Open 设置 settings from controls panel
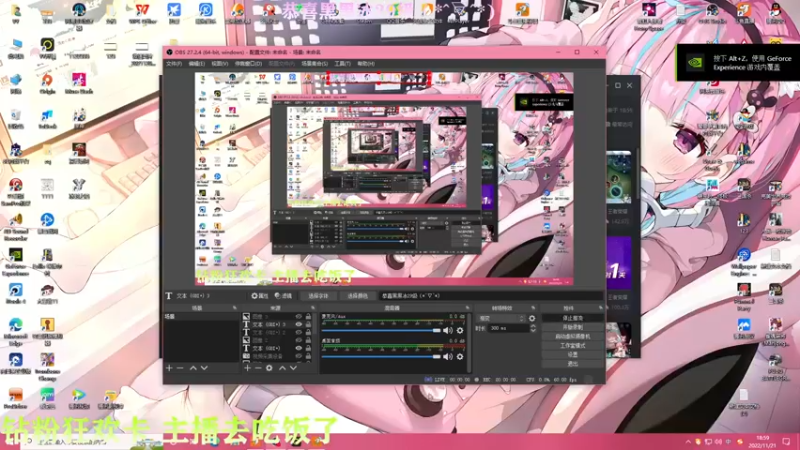 tap(572, 355)
